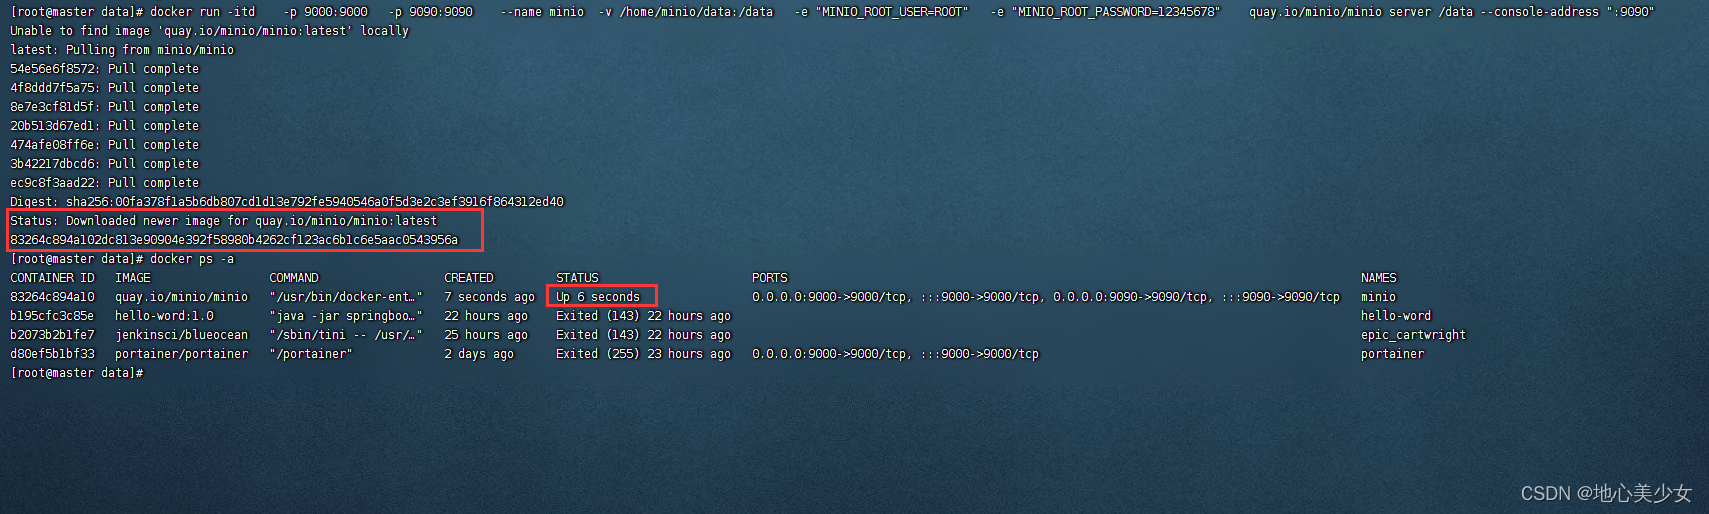The height and width of the screenshot is (514, 1709).
Task: Click the image name jenkinsci/blueocean
Action: 181,335
